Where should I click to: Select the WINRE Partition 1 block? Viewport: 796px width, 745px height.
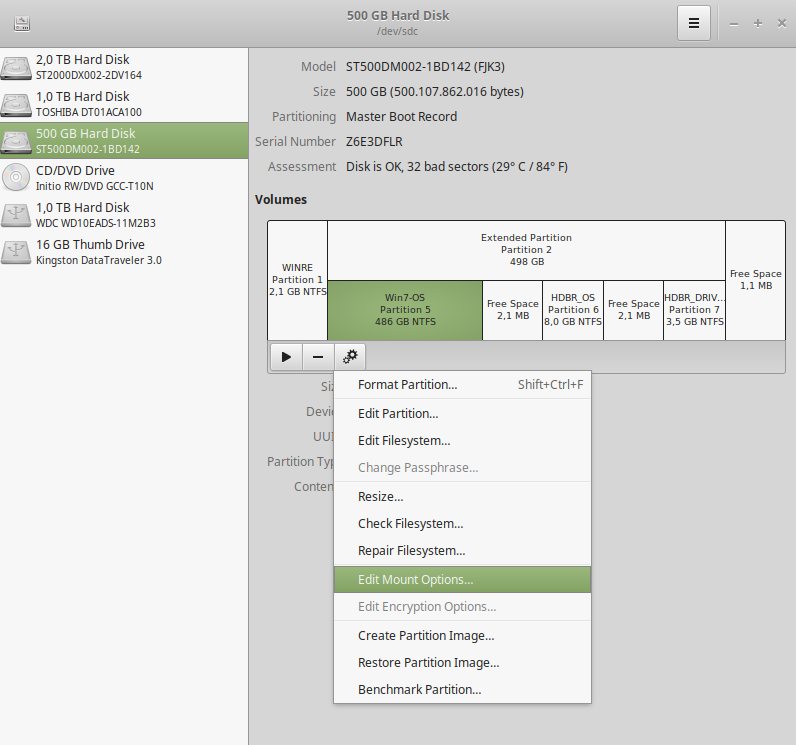[x=297, y=280]
